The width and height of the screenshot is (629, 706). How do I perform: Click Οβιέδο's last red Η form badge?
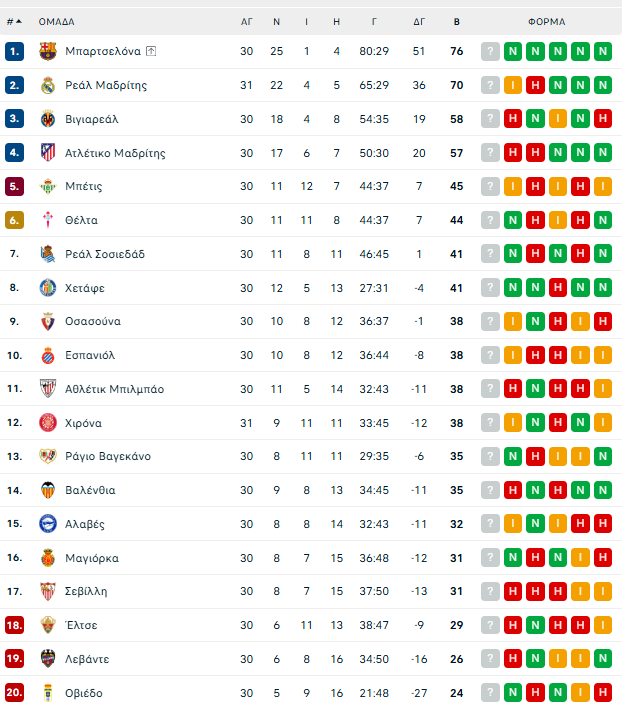(x=603, y=692)
